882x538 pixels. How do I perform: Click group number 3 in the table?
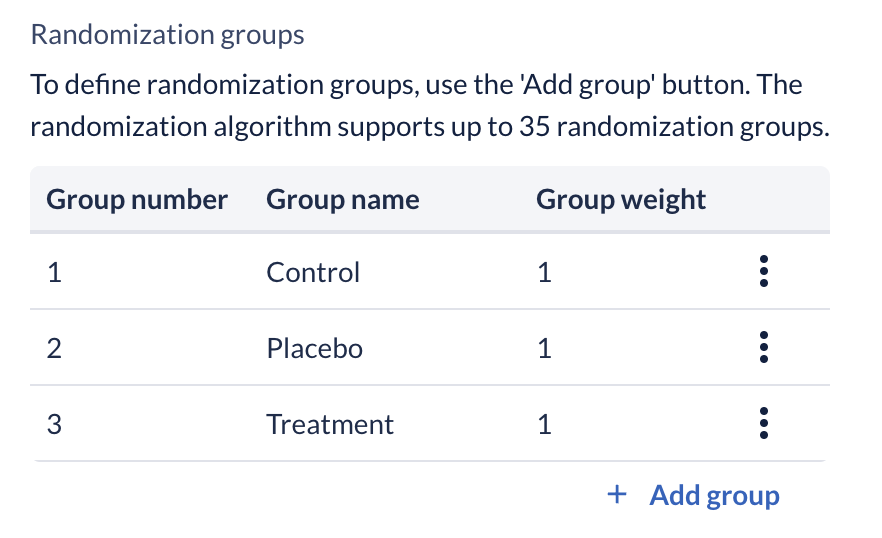tap(54, 424)
